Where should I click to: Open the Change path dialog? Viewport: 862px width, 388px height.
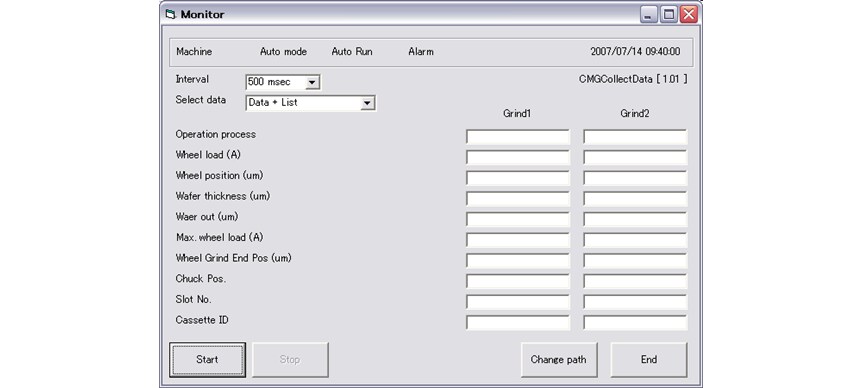tap(559, 360)
